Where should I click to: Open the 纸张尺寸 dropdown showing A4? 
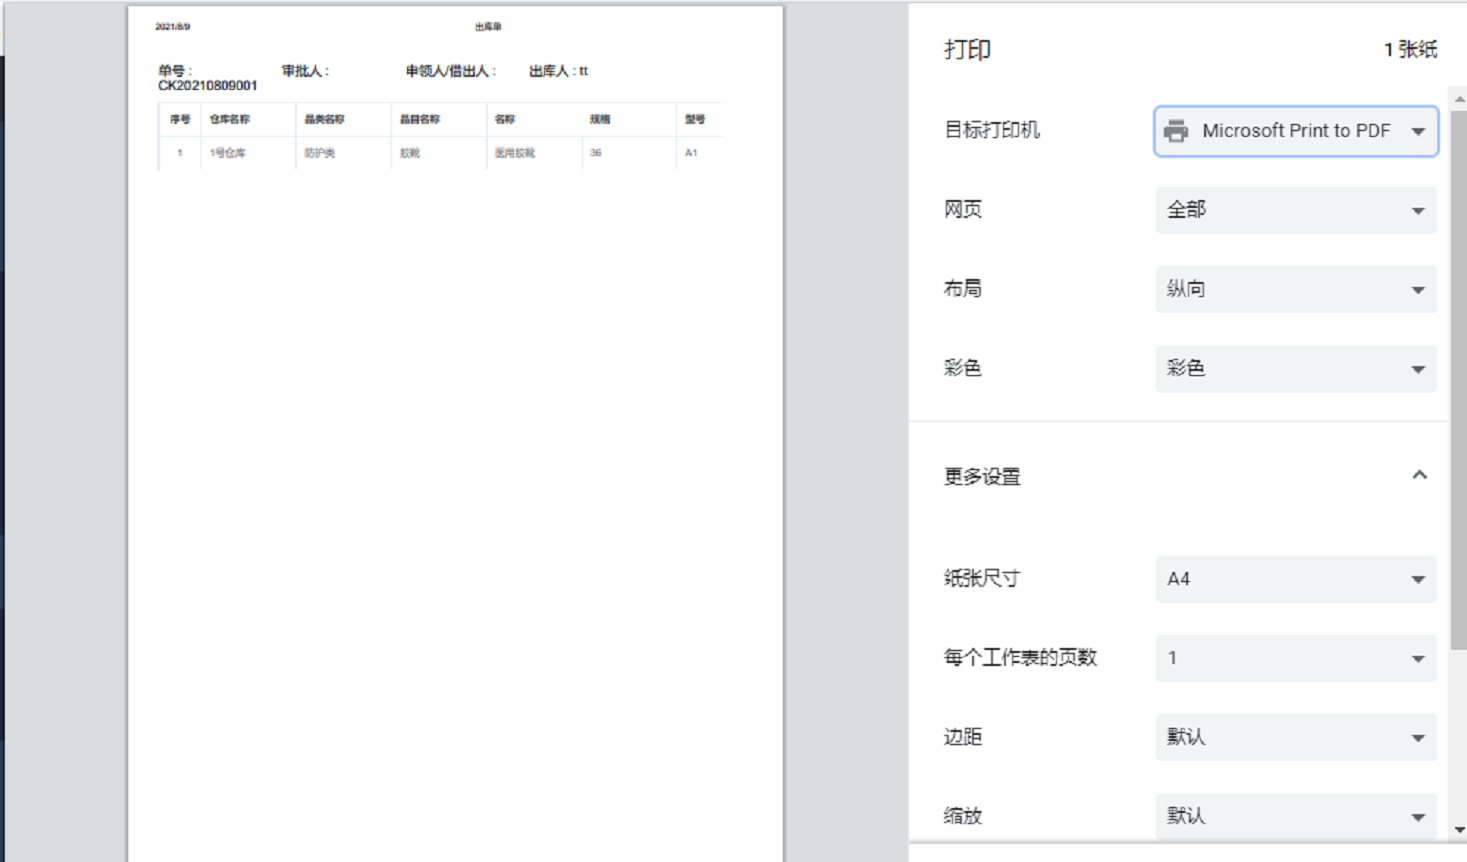[1296, 579]
